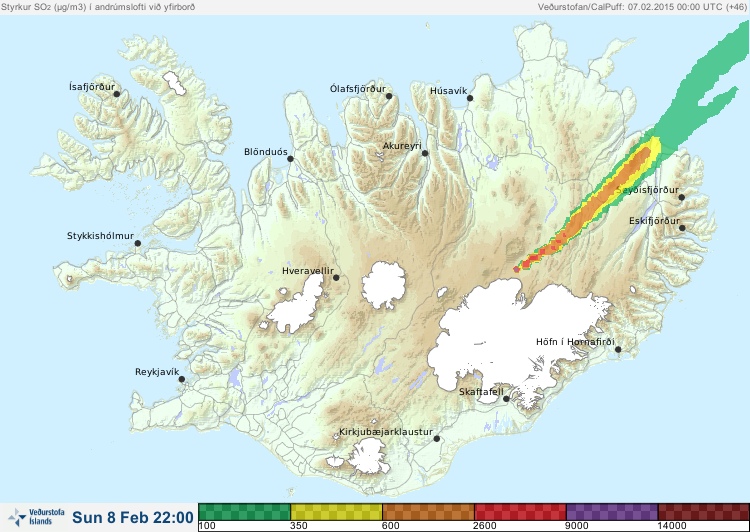Click the red 2600 legend swatch
Screen dimensions: 750x532
[x=520, y=512]
